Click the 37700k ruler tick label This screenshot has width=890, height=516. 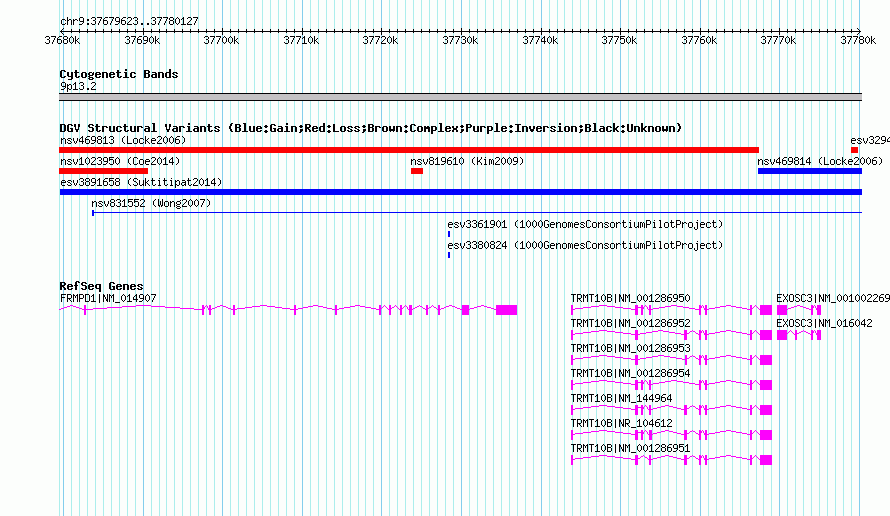(x=221, y=40)
